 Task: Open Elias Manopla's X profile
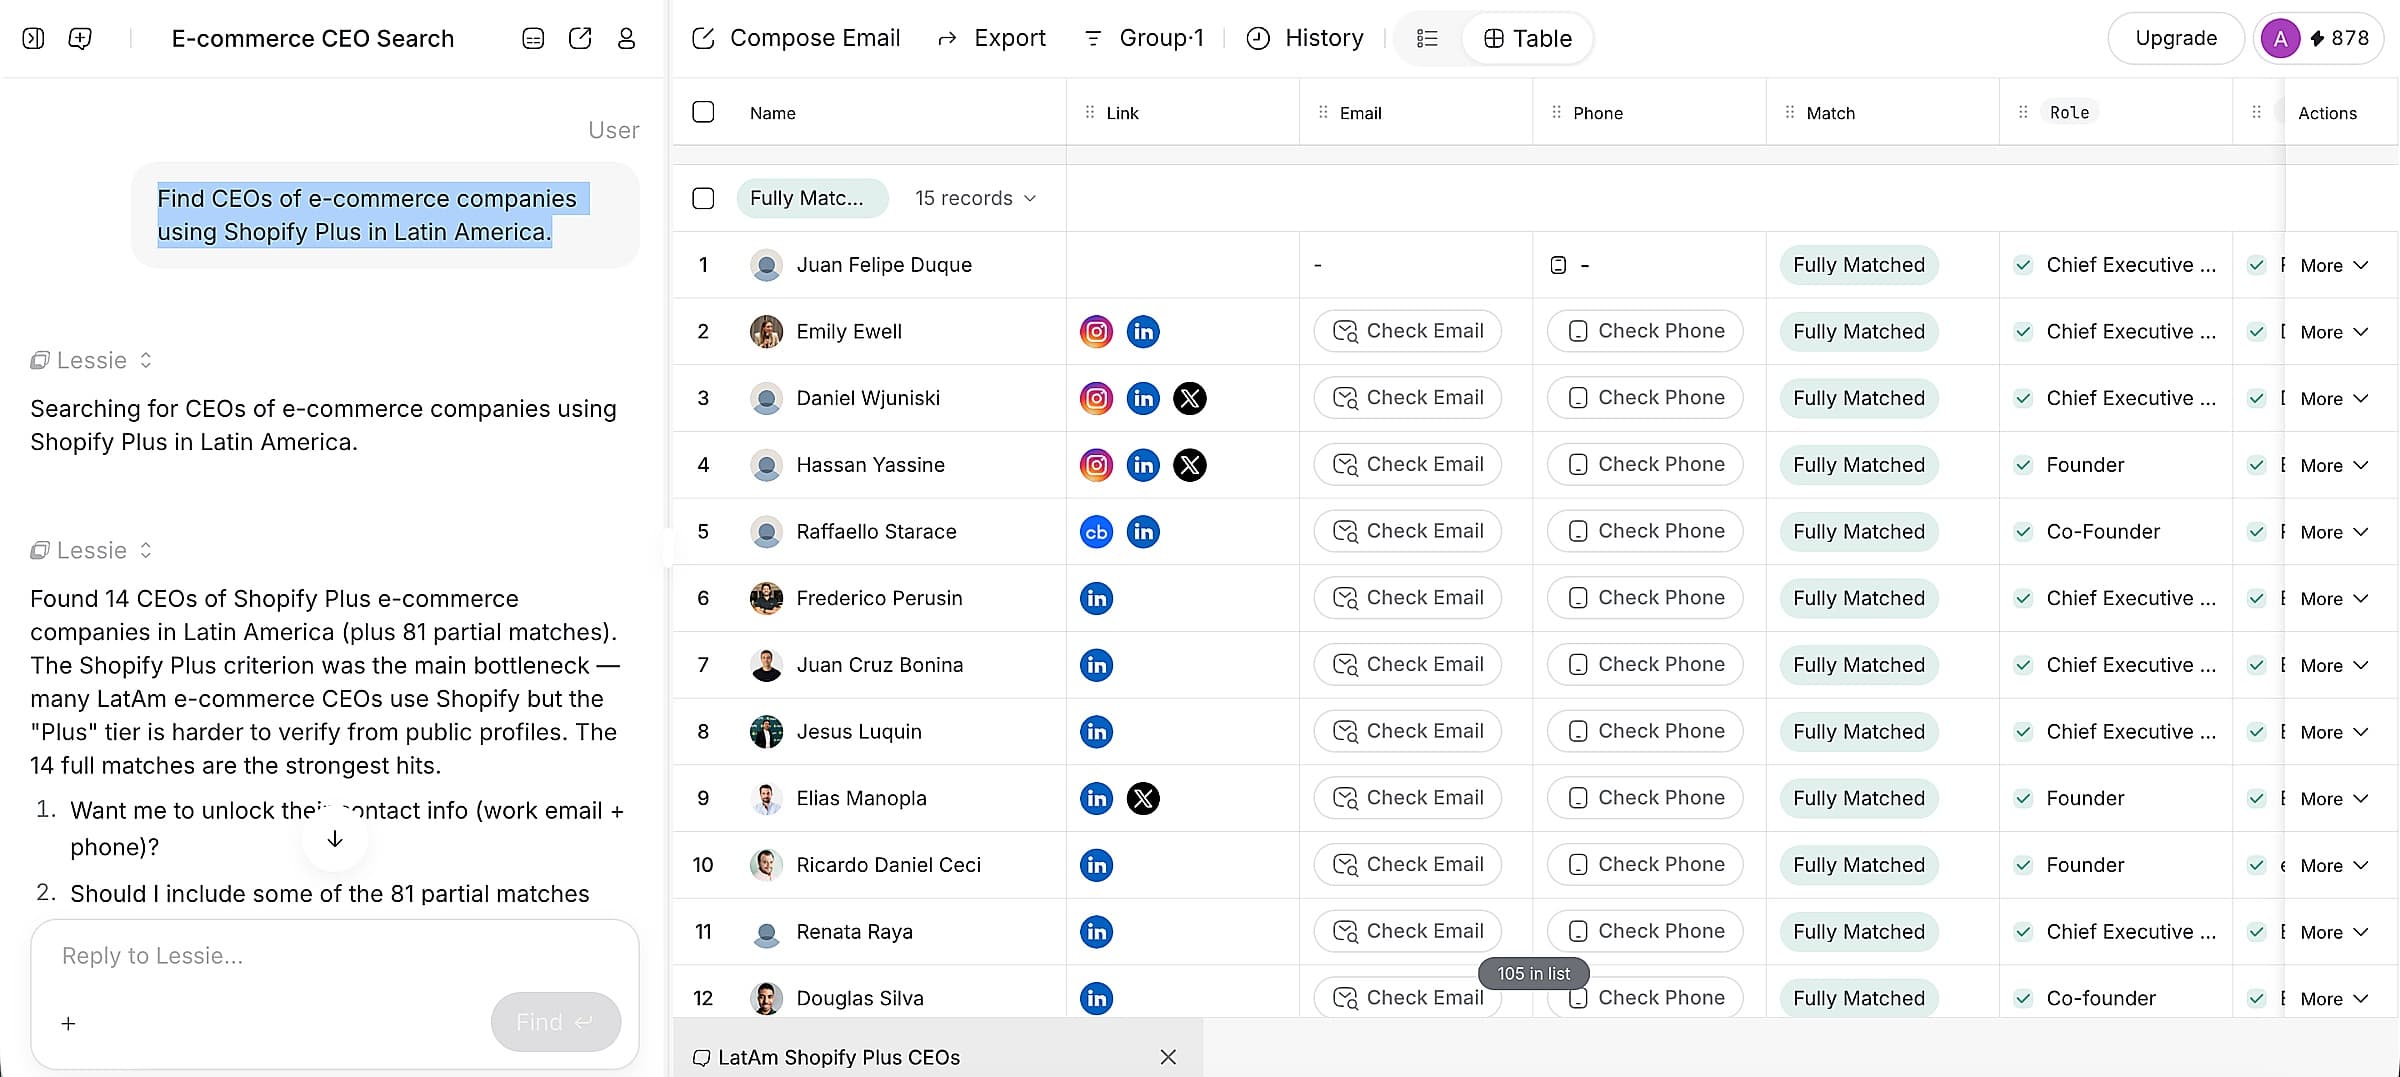(1143, 798)
